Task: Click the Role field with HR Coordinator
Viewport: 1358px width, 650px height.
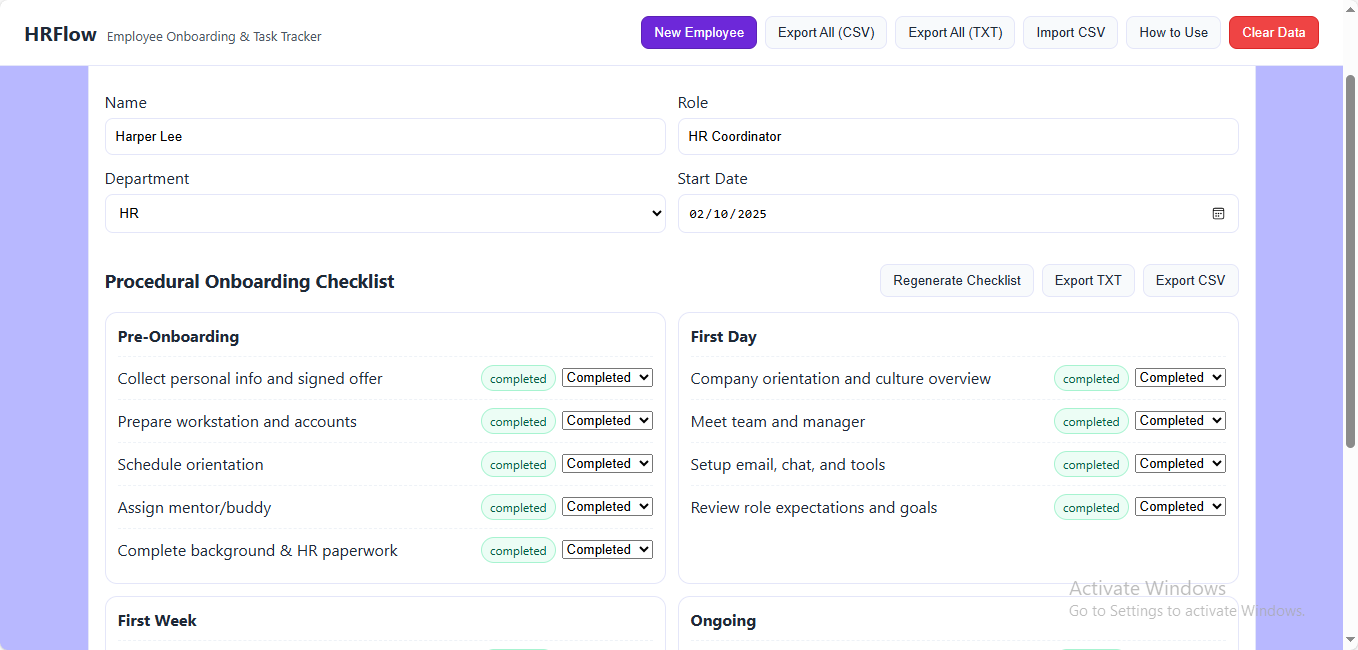Action: pos(958,137)
